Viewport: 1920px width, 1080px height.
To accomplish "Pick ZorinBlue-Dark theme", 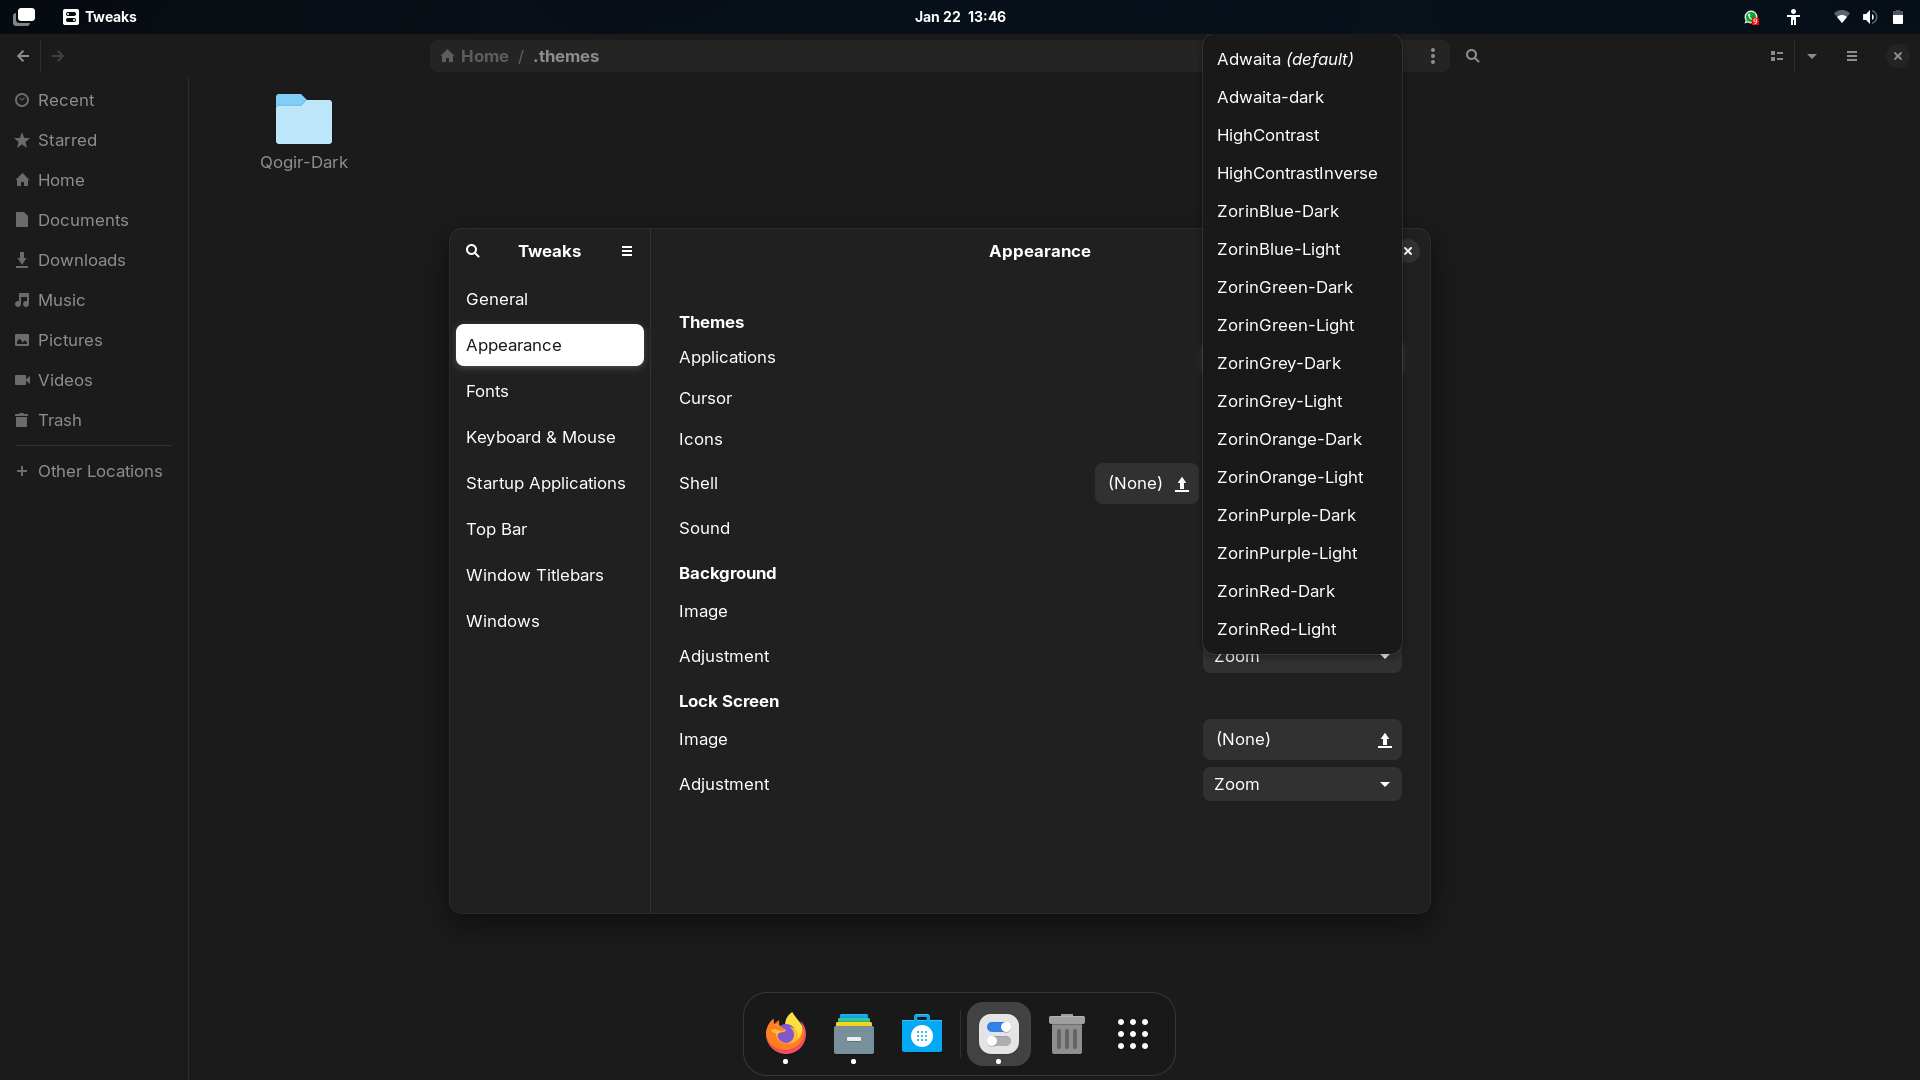I will [x=1302, y=211].
